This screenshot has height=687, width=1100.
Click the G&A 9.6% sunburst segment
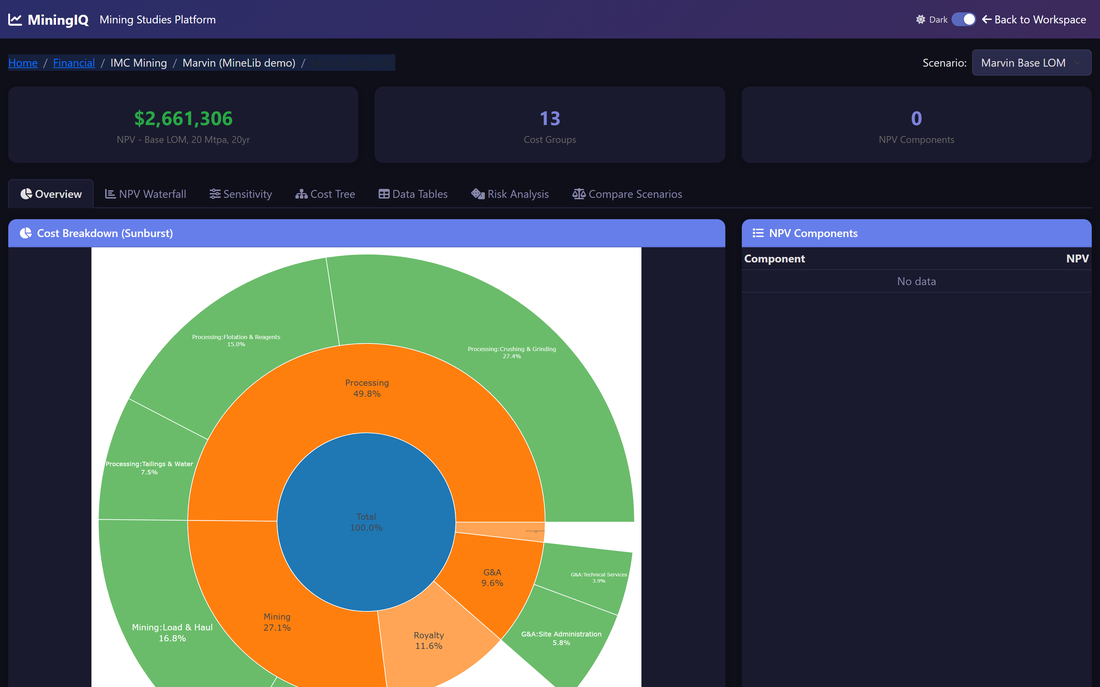[x=492, y=577]
